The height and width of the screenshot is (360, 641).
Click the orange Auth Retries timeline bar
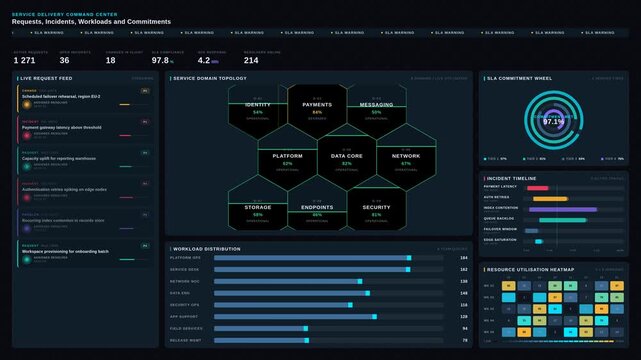click(x=550, y=199)
